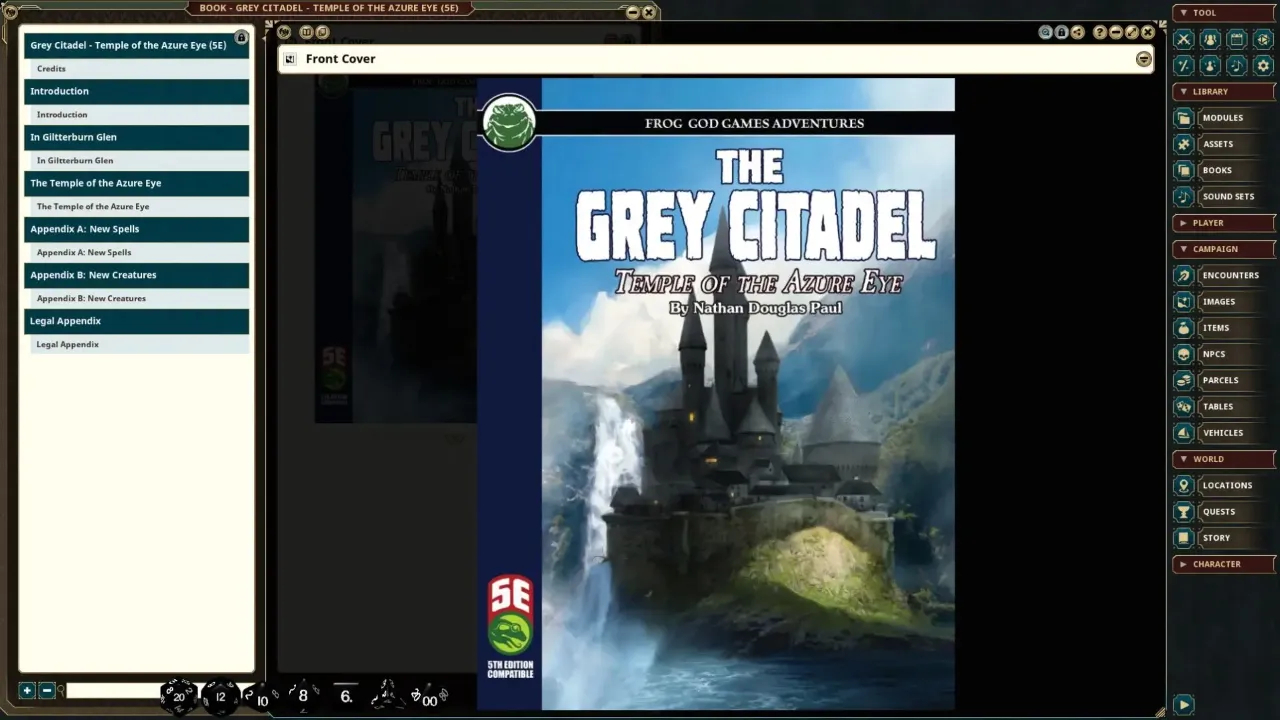Click the Tables icon

pos(1184,407)
